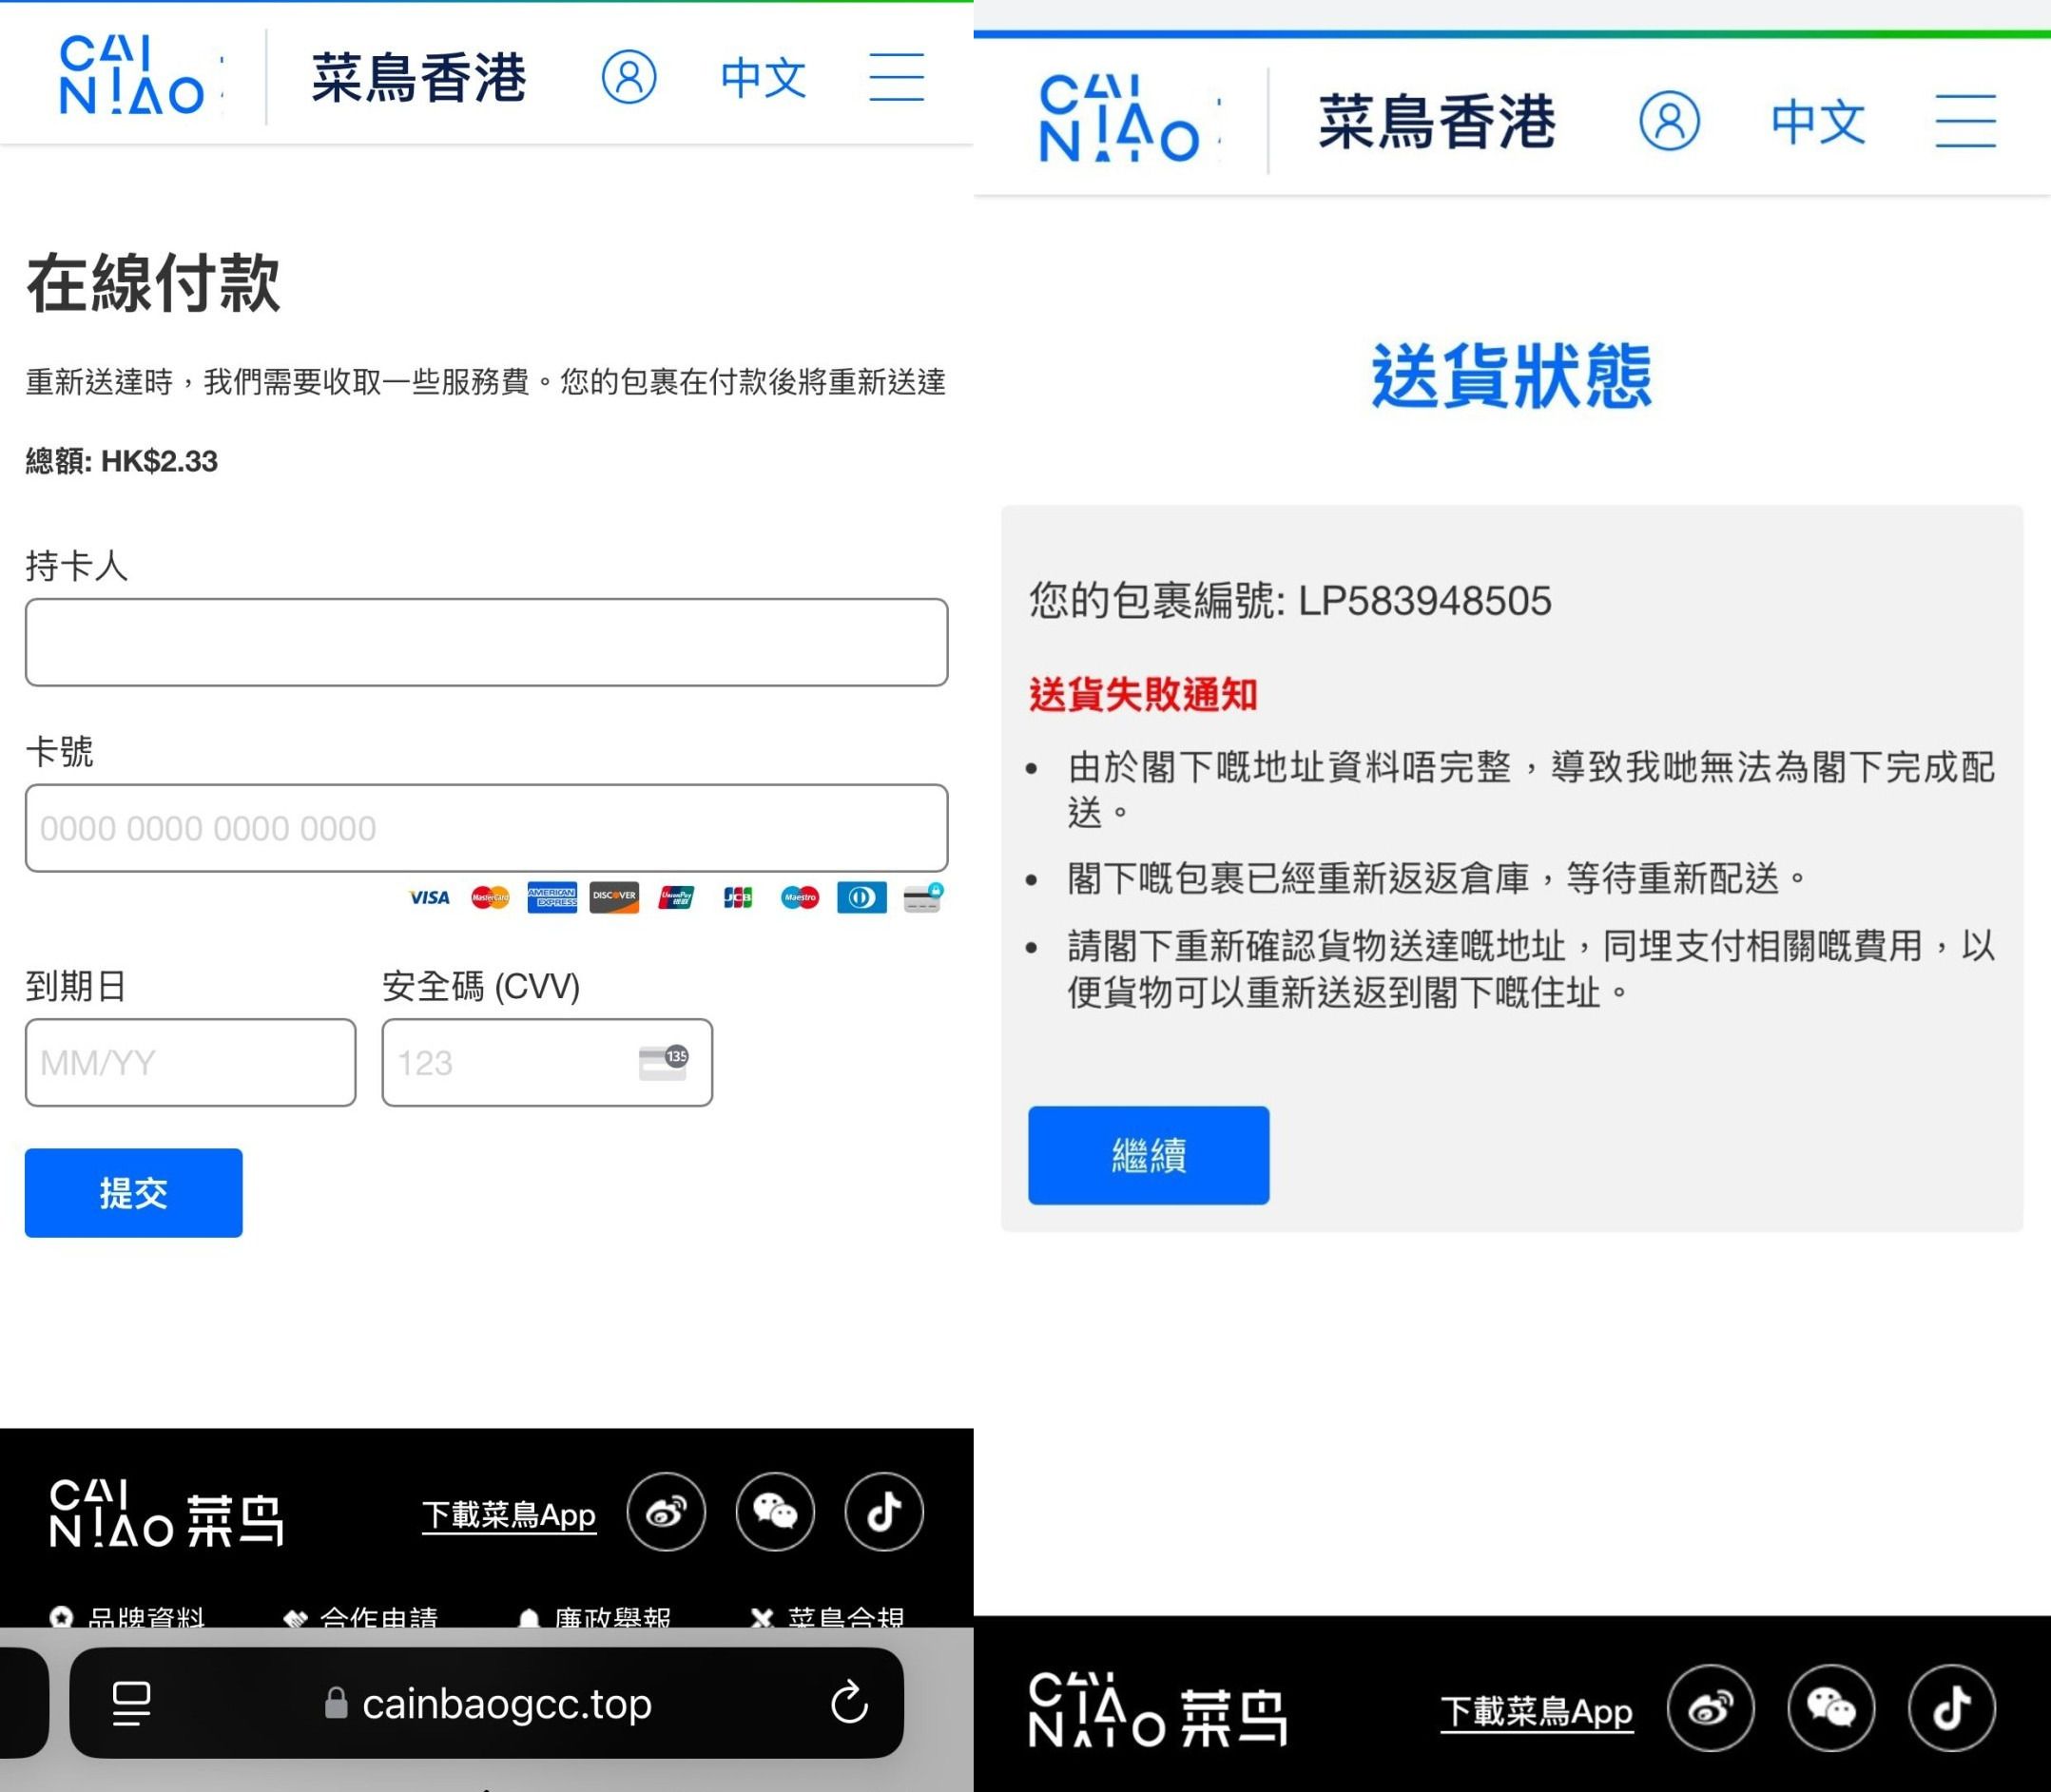Open hamburger menu on delivery status page
This screenshot has height=1792, width=2051.
[1964, 121]
